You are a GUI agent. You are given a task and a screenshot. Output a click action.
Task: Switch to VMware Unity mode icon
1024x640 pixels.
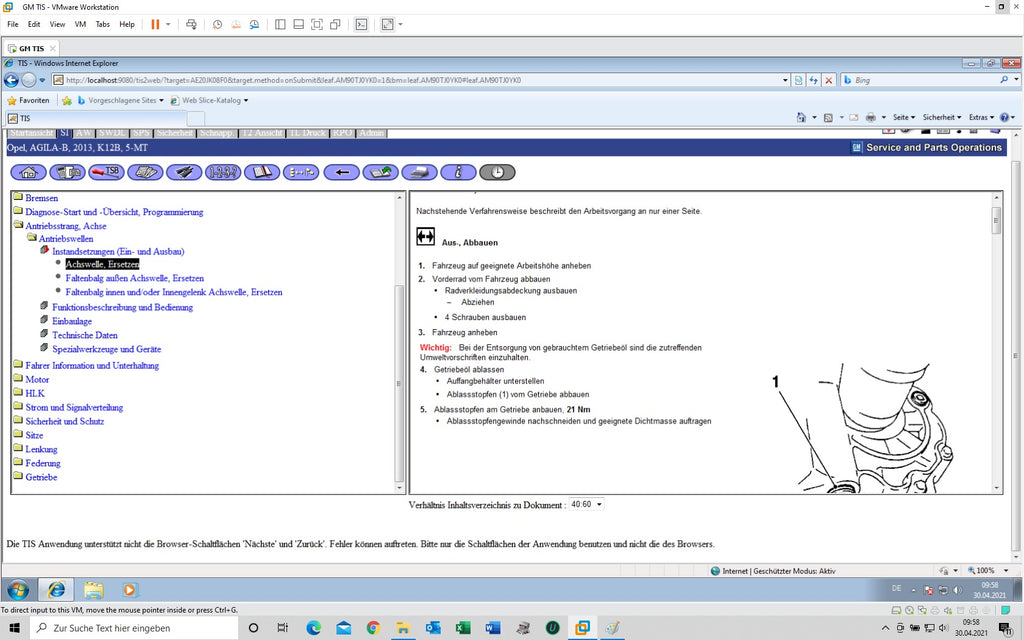pos(335,24)
